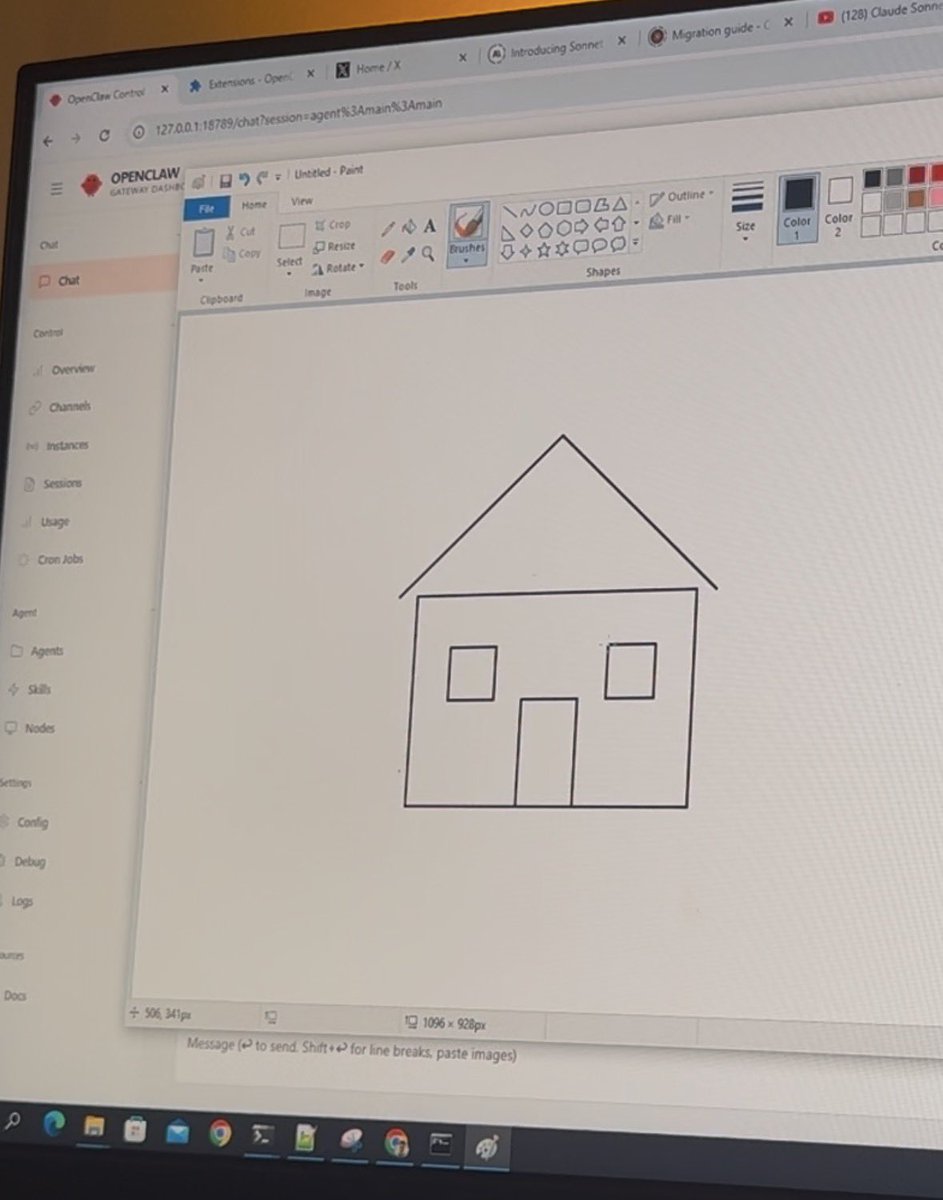This screenshot has width=943, height=1200.
Task: Click the Resize button in Image group
Action: [334, 247]
